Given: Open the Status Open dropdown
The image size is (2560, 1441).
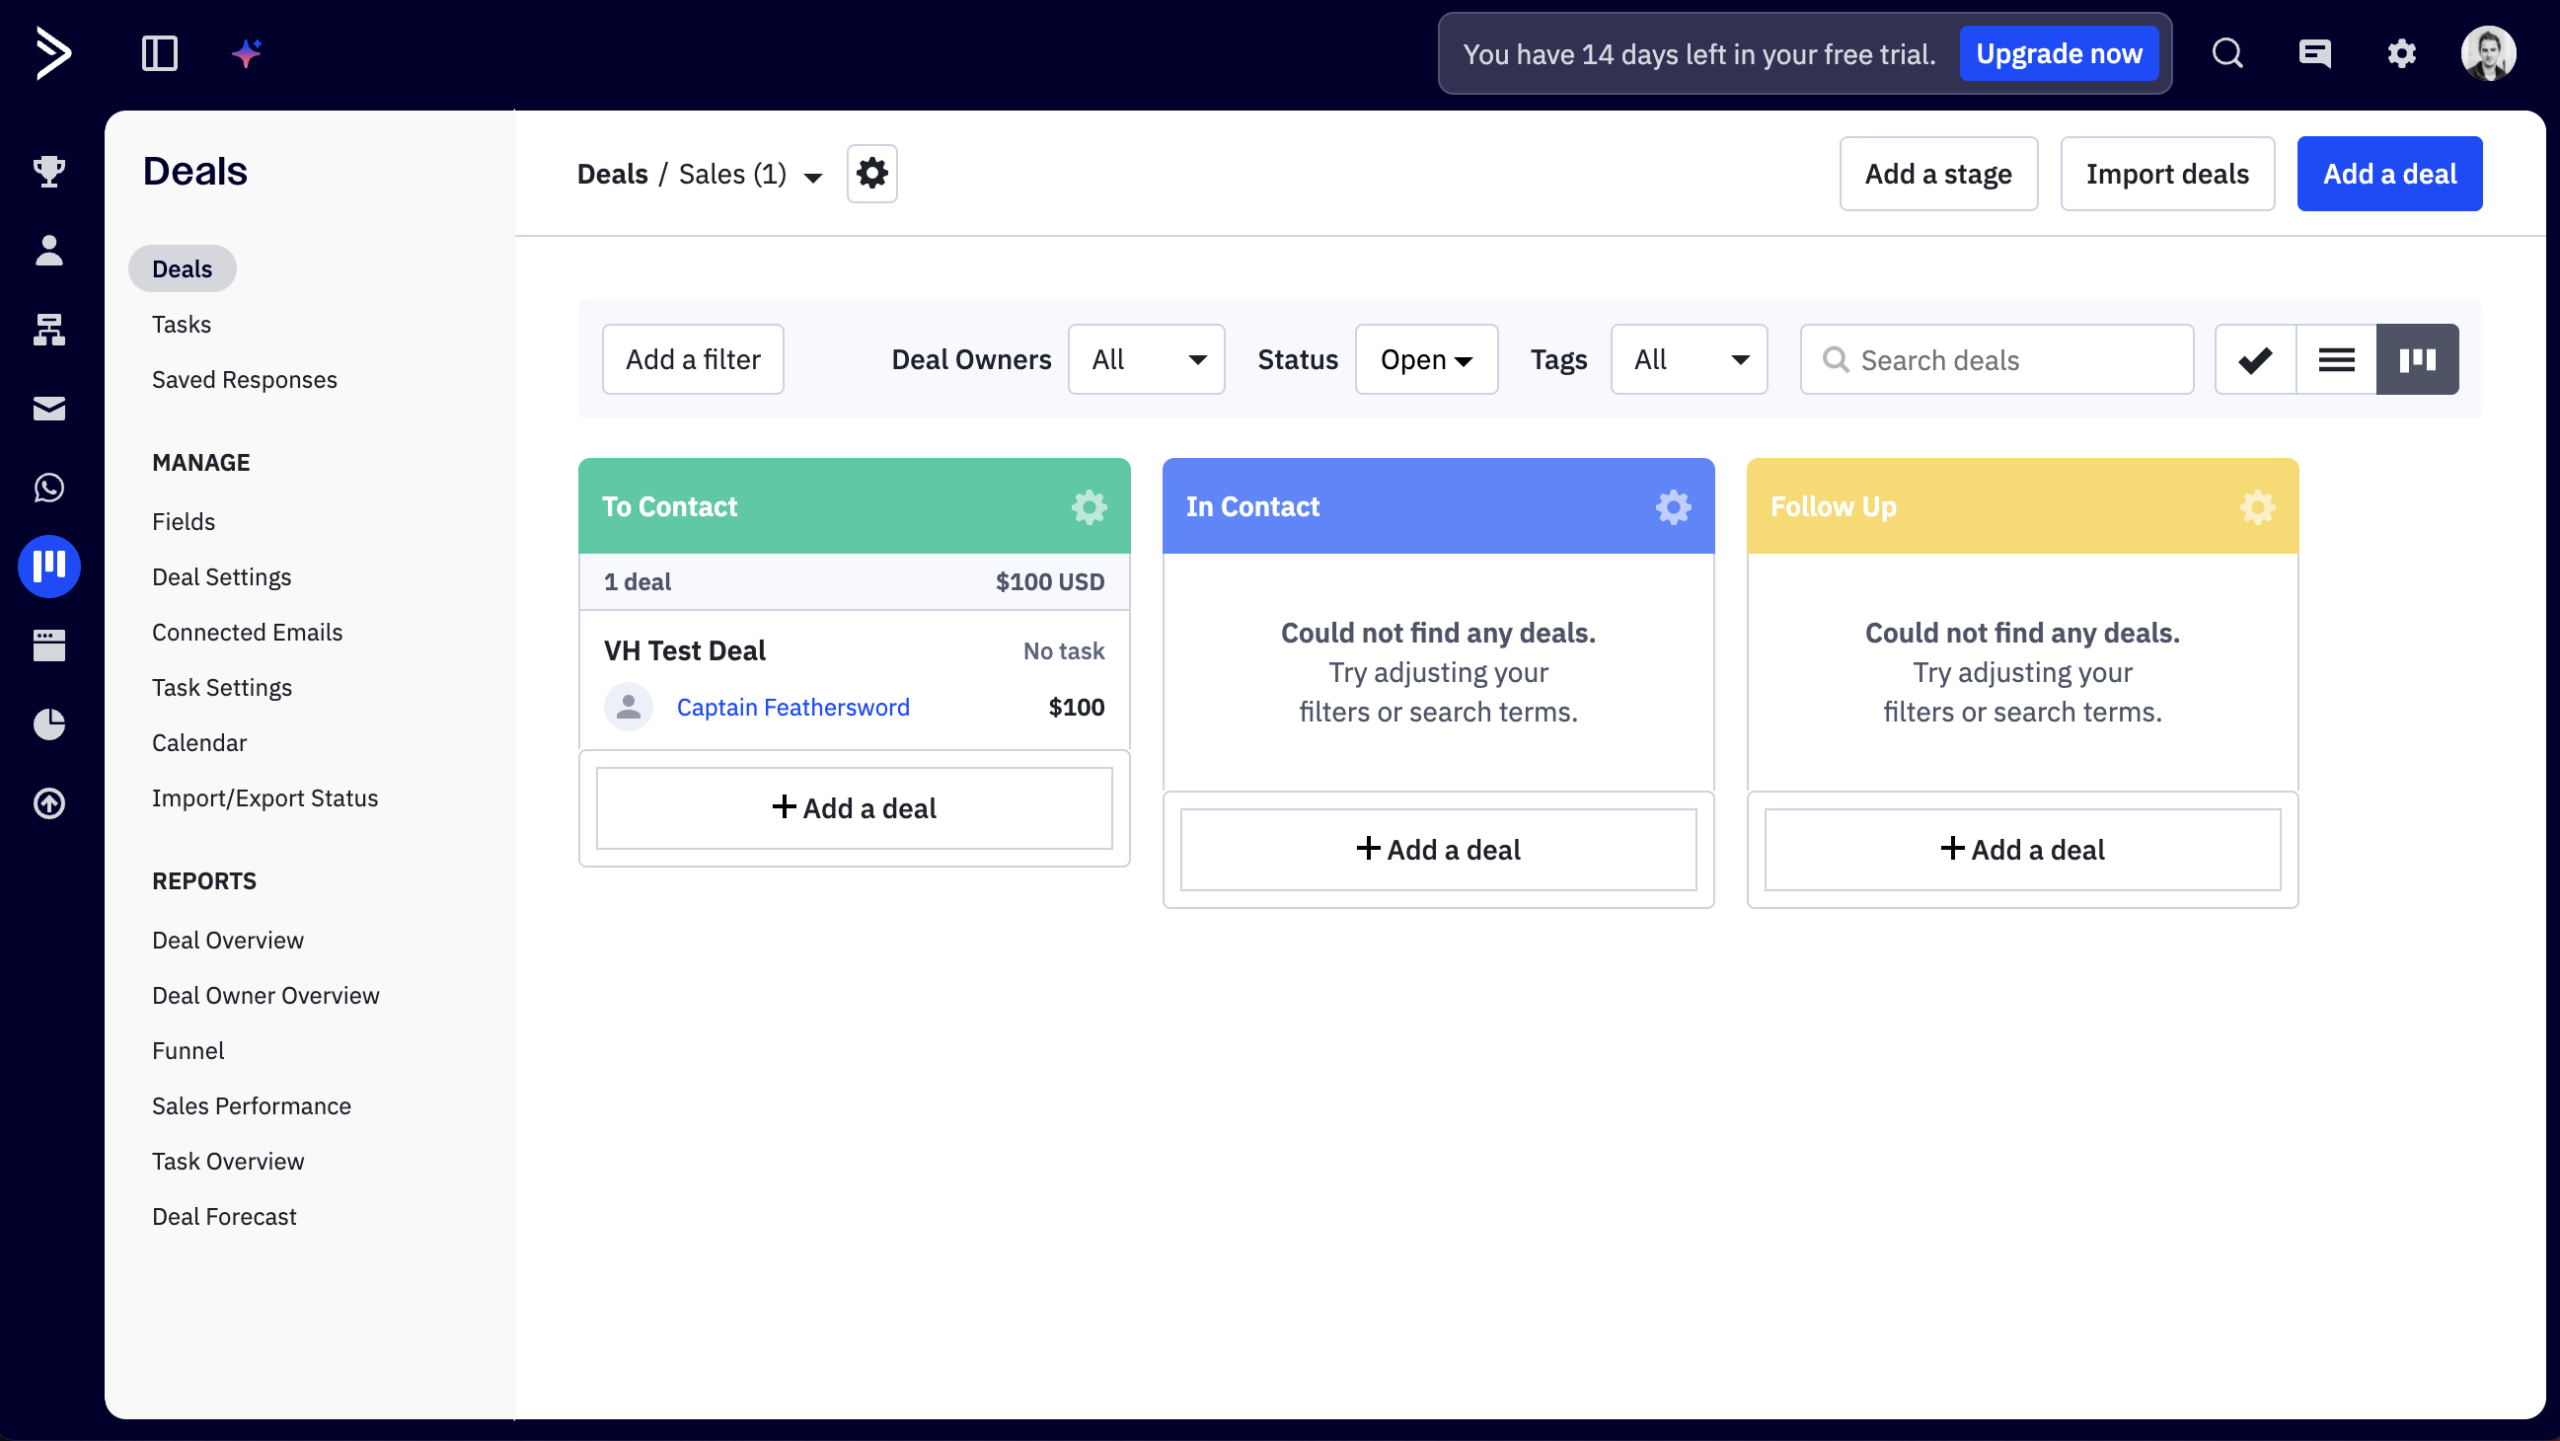Looking at the screenshot, I should point(1426,360).
